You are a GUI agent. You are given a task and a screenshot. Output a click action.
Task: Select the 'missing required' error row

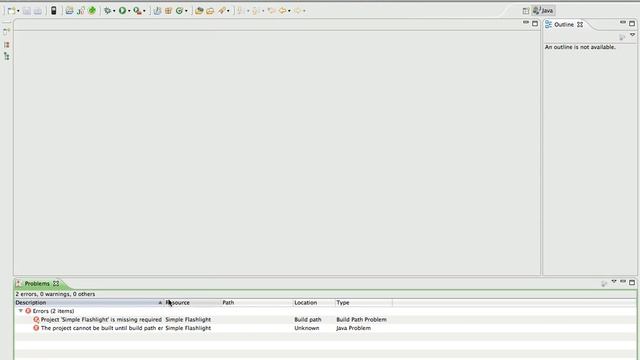325,320
